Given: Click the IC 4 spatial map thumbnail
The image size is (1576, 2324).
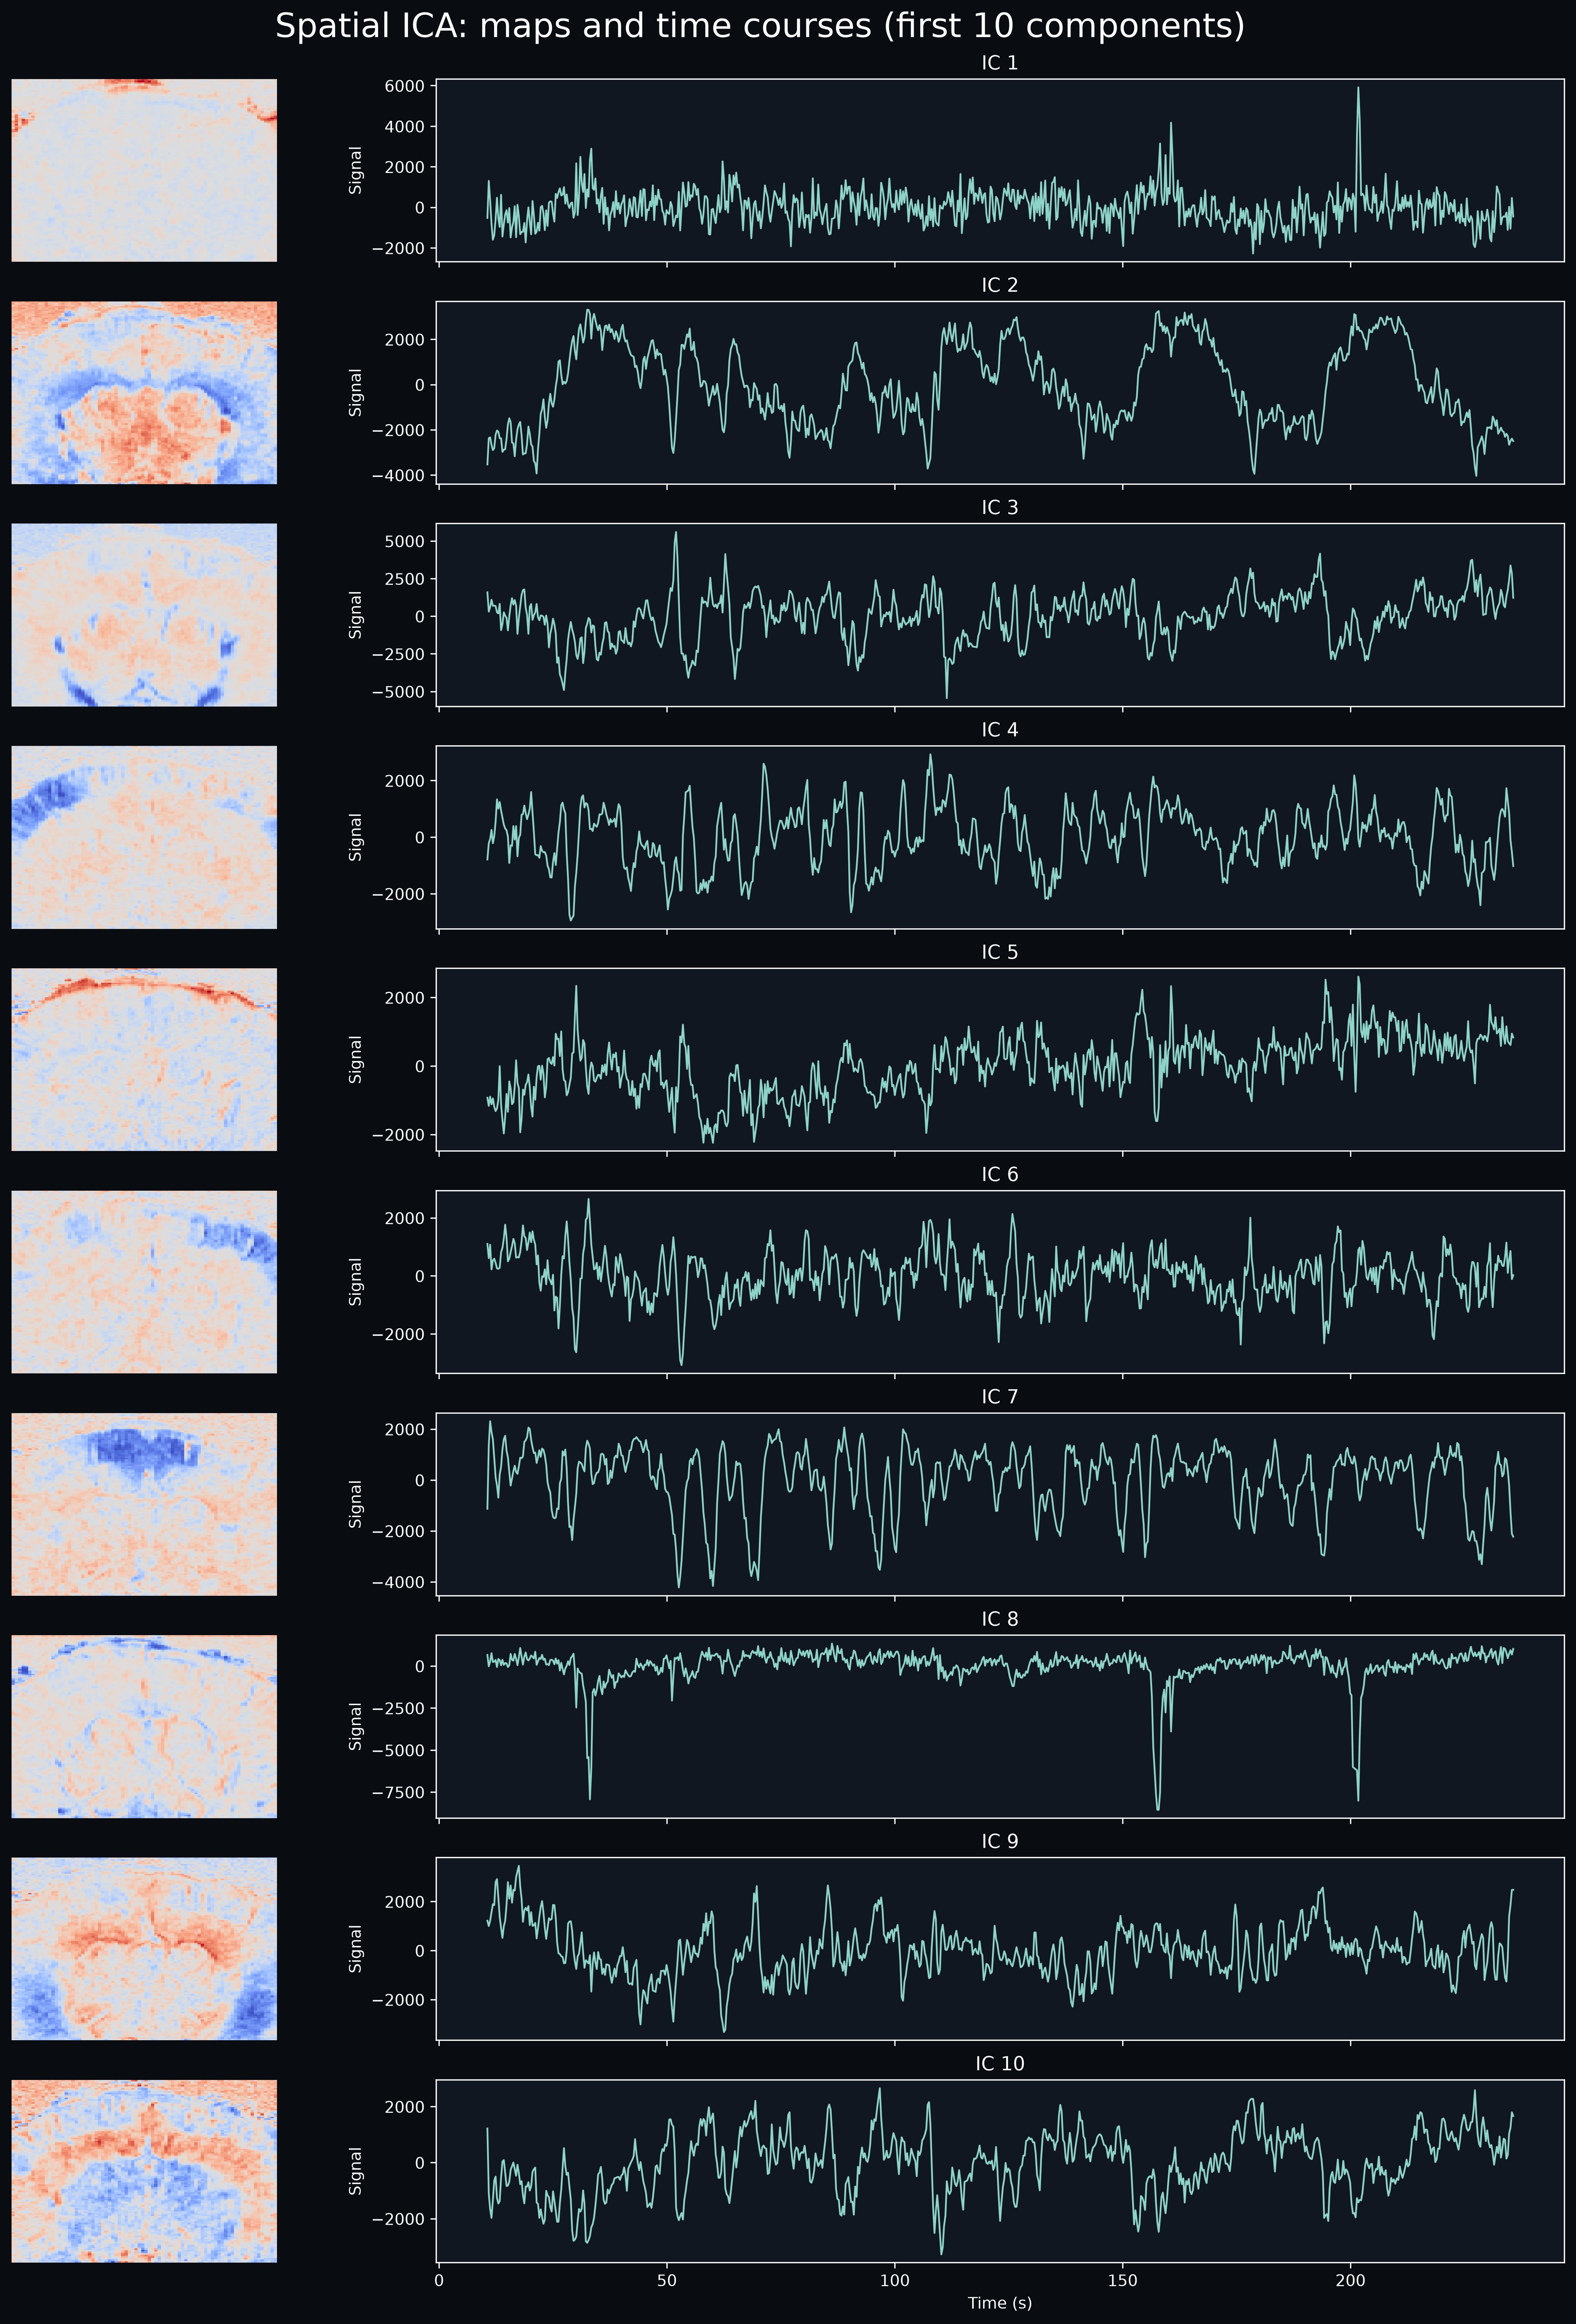Looking at the screenshot, I should click(144, 837).
